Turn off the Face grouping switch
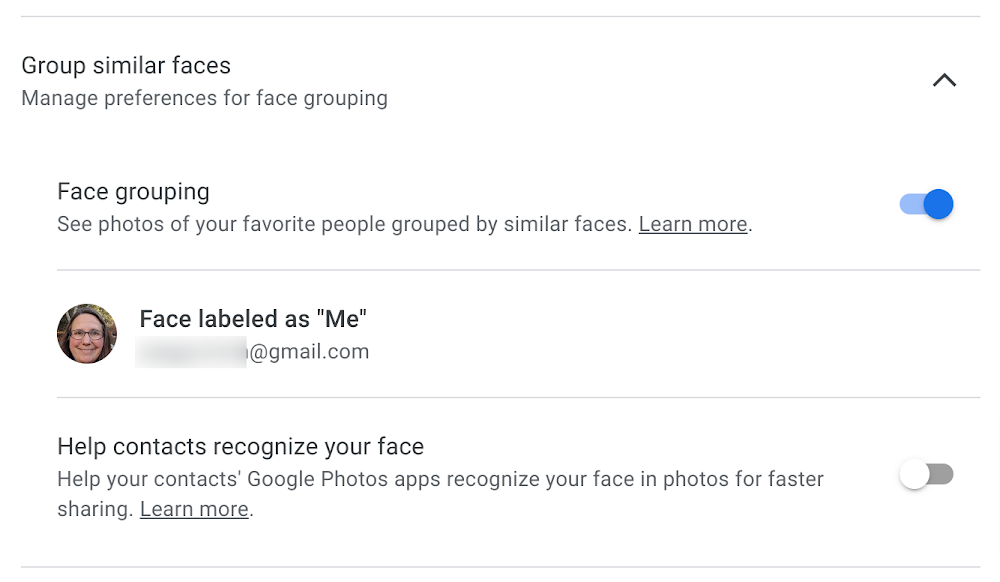Screen dimensions: 1000x582 click(x=926, y=205)
